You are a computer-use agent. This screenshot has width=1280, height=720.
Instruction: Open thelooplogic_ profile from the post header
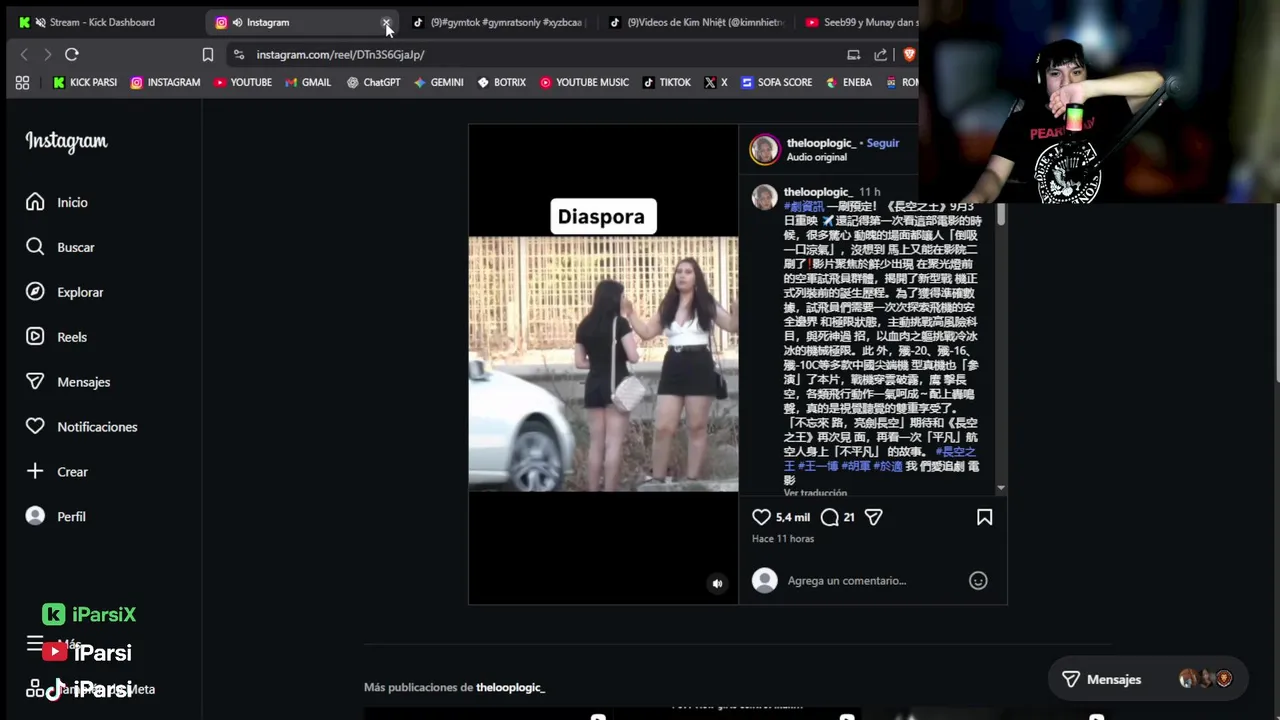[x=821, y=143]
